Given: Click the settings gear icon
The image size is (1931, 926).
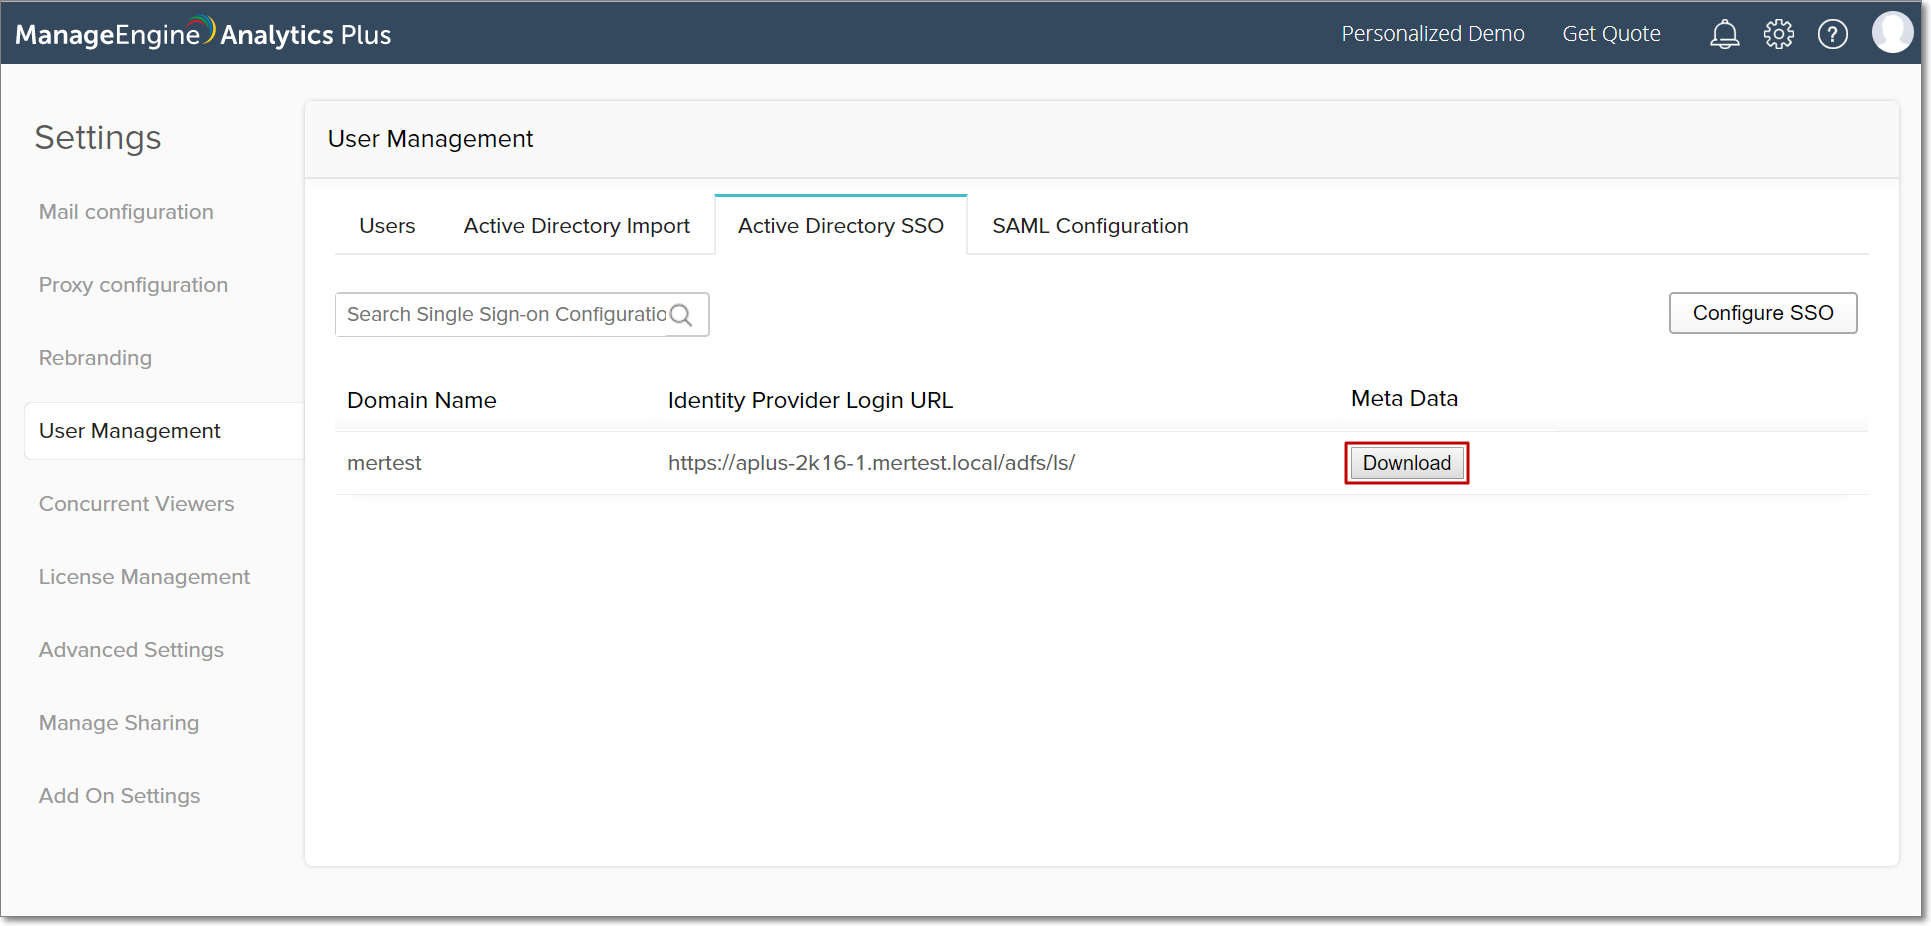Looking at the screenshot, I should [1778, 34].
